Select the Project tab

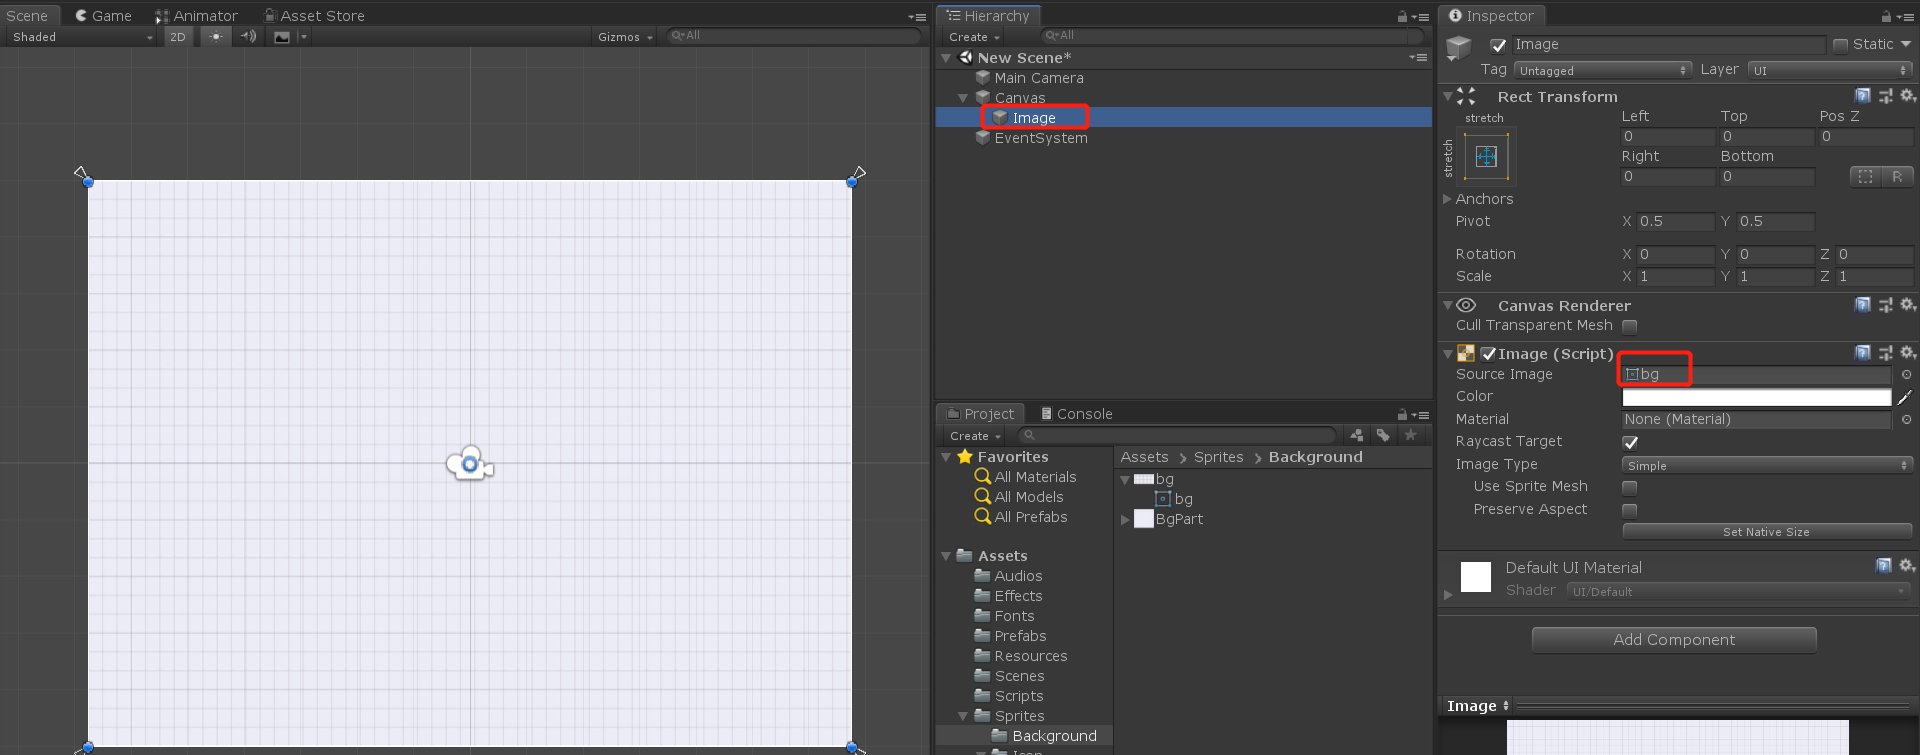point(980,414)
